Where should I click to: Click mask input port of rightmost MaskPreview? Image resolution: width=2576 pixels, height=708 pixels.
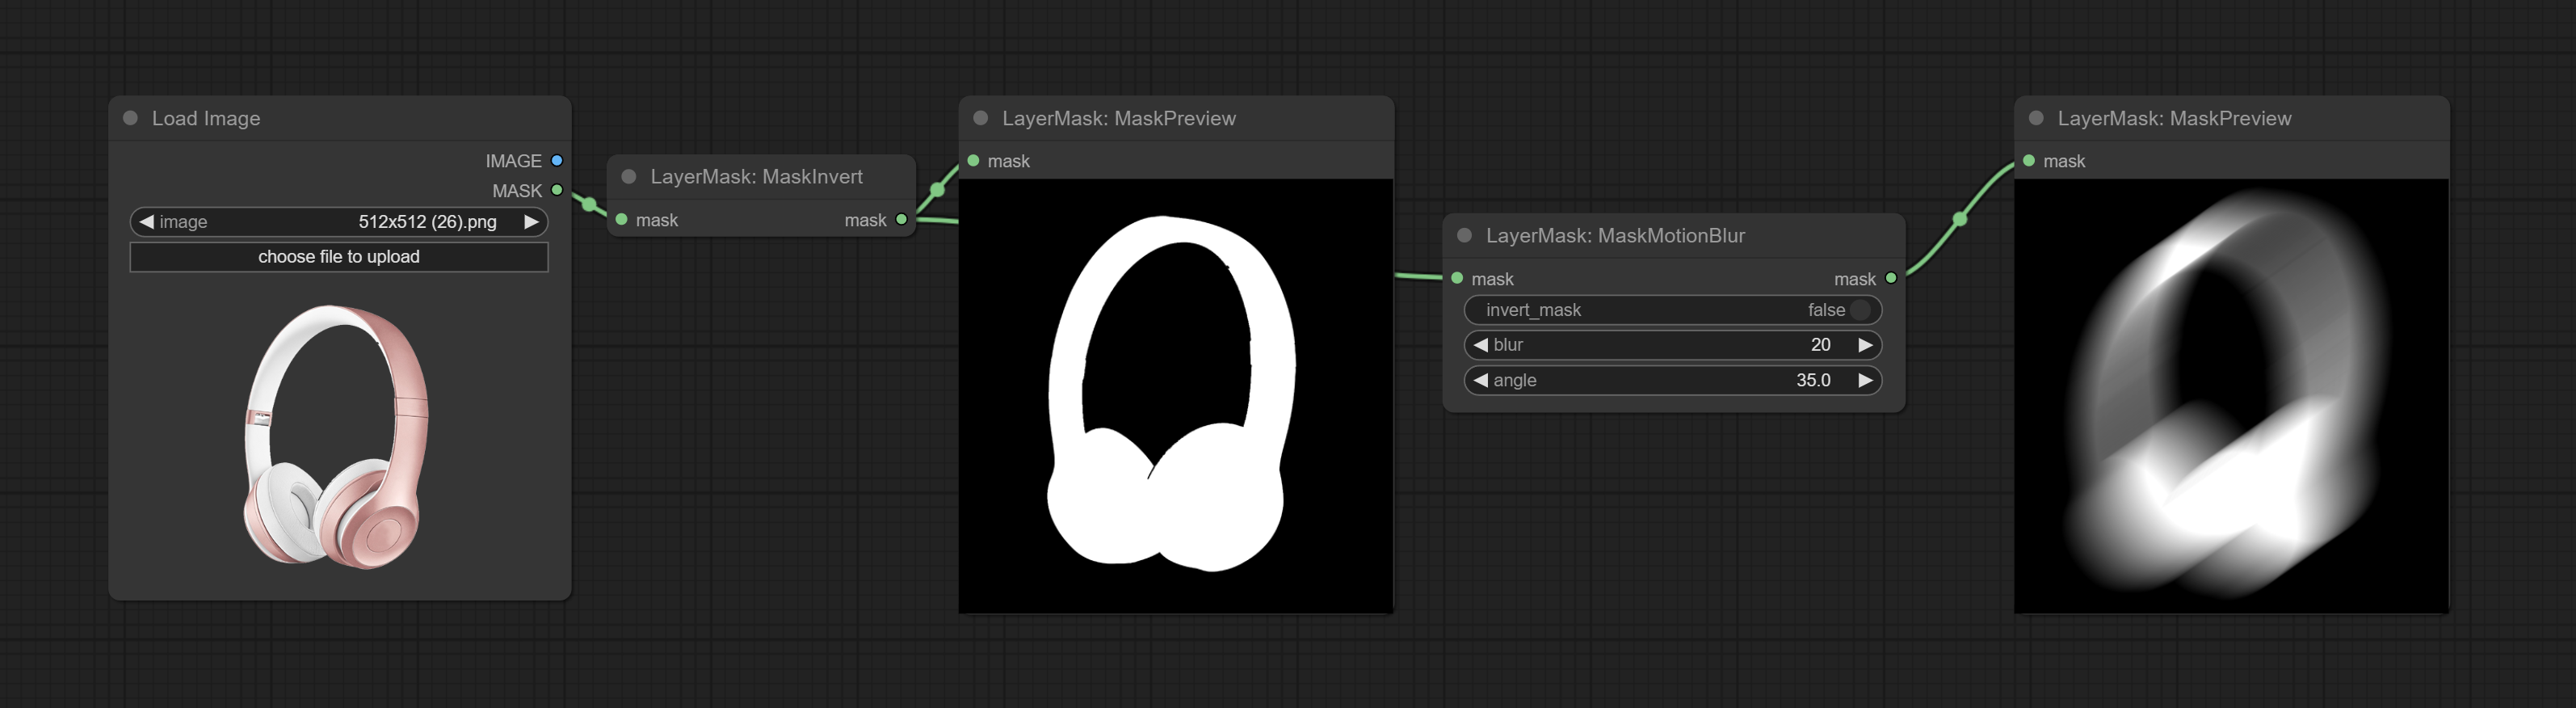coord(2028,161)
